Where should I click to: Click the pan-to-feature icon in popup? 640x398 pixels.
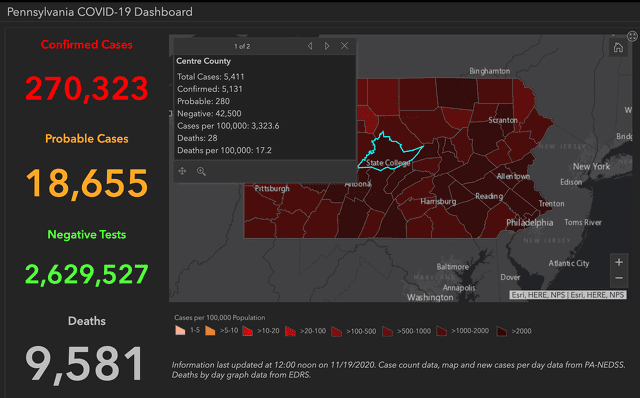[182, 171]
